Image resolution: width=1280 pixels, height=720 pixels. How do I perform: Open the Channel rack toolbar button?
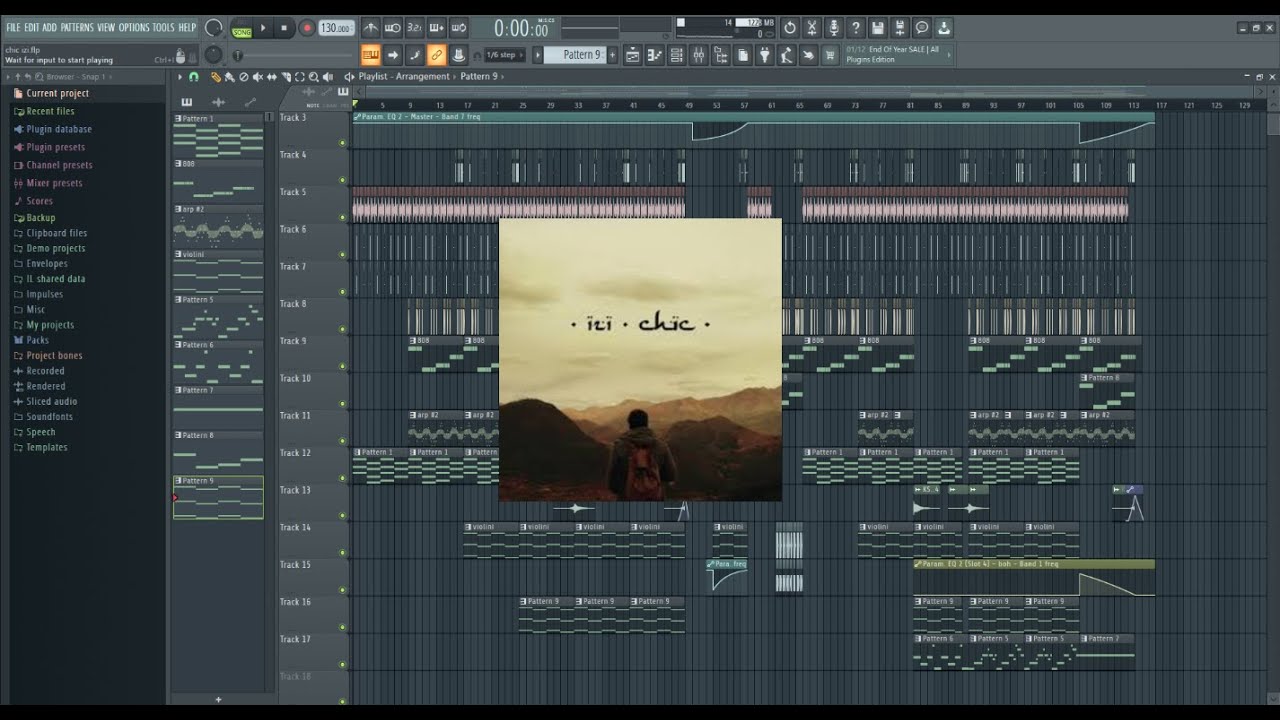point(676,55)
